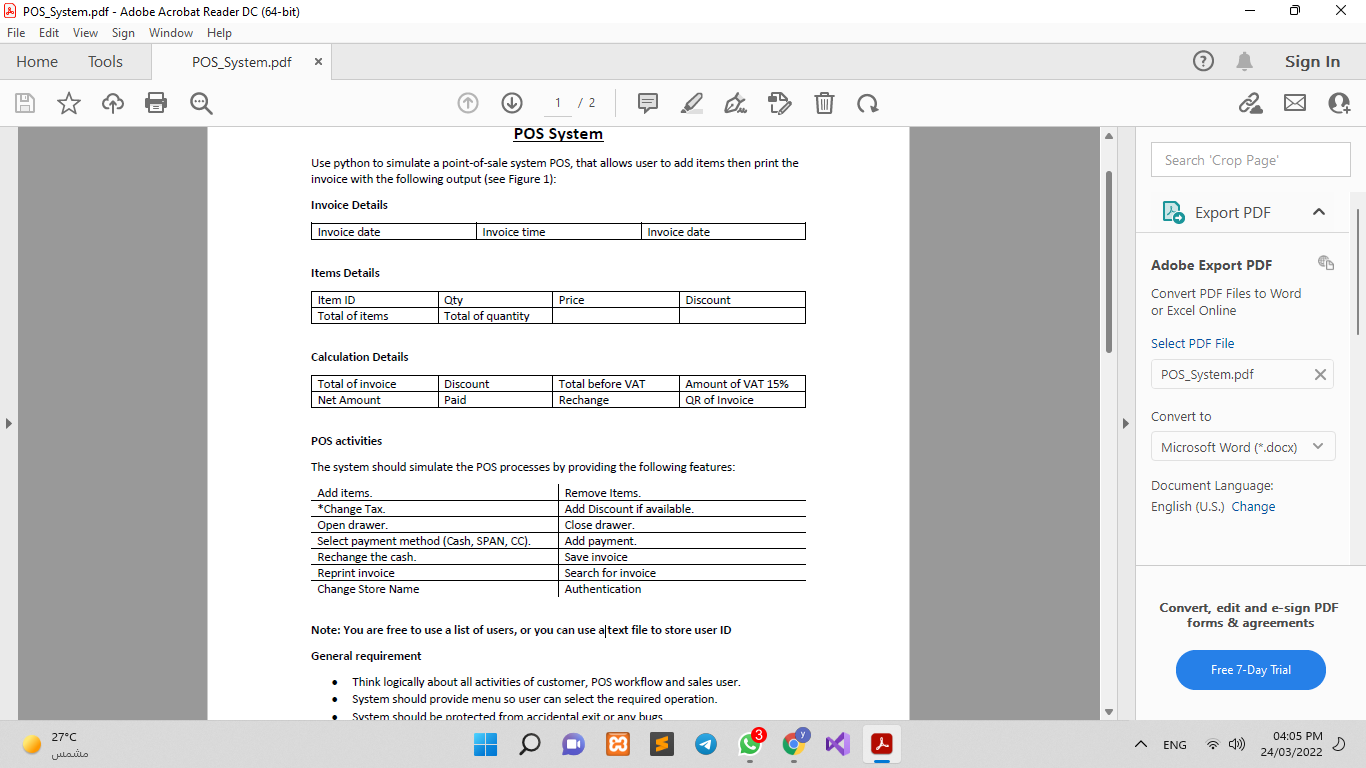This screenshot has width=1366, height=768.
Task: Share a link to this file
Action: [x=1250, y=103]
